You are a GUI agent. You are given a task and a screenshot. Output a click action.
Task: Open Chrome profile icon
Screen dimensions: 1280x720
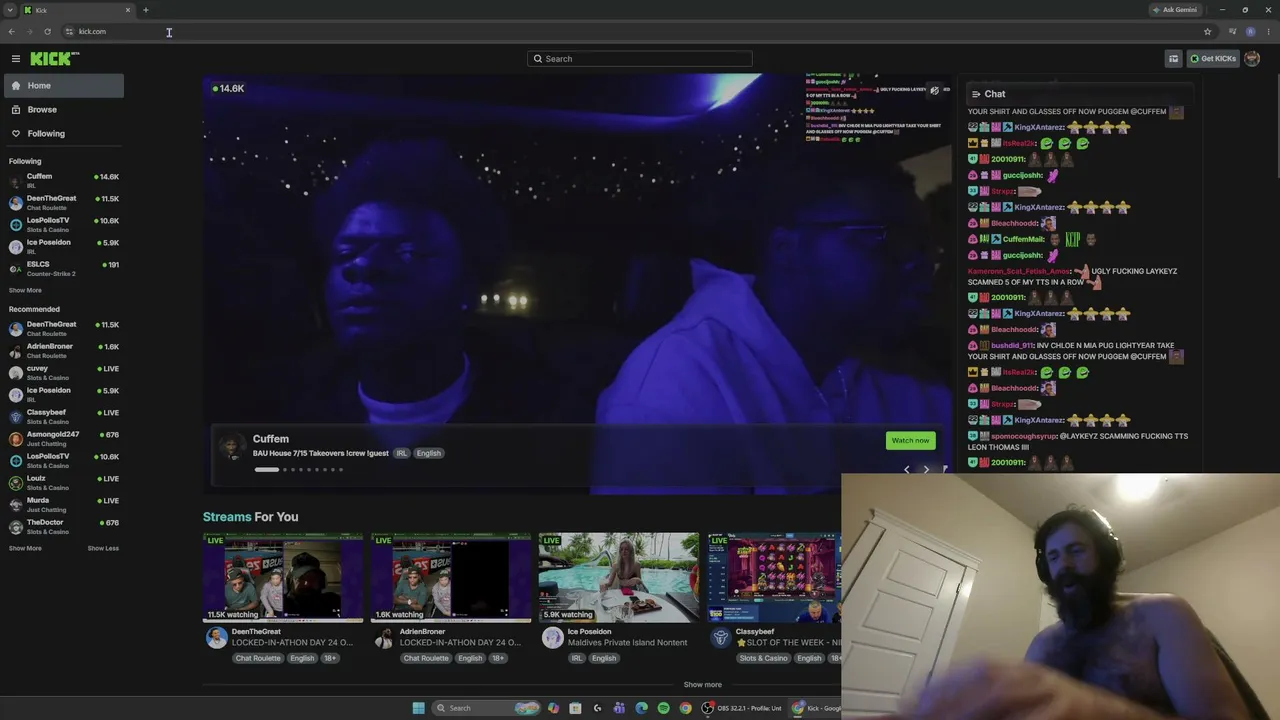click(x=1250, y=32)
